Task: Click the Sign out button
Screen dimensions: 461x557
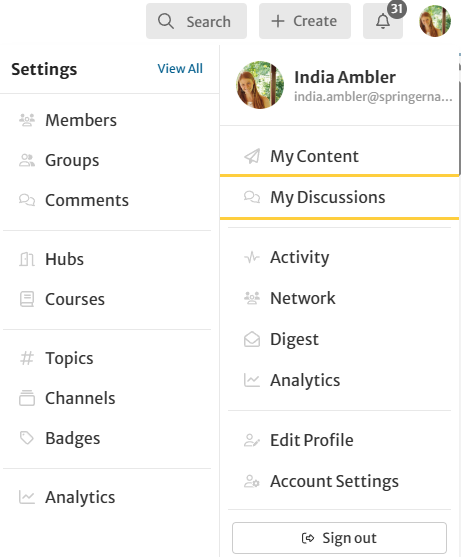Action: [x=339, y=538]
